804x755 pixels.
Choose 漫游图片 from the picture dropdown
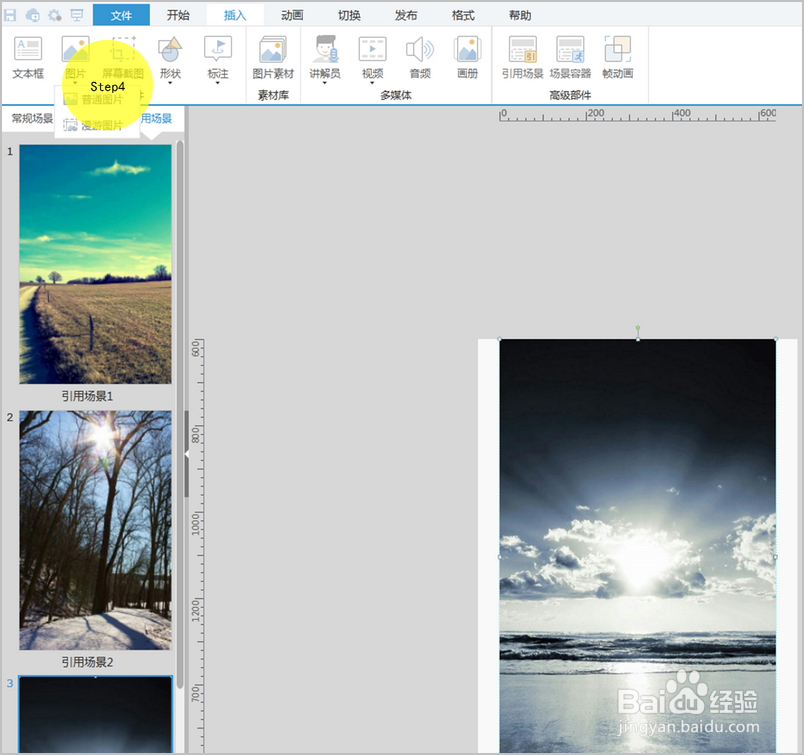(x=97, y=125)
